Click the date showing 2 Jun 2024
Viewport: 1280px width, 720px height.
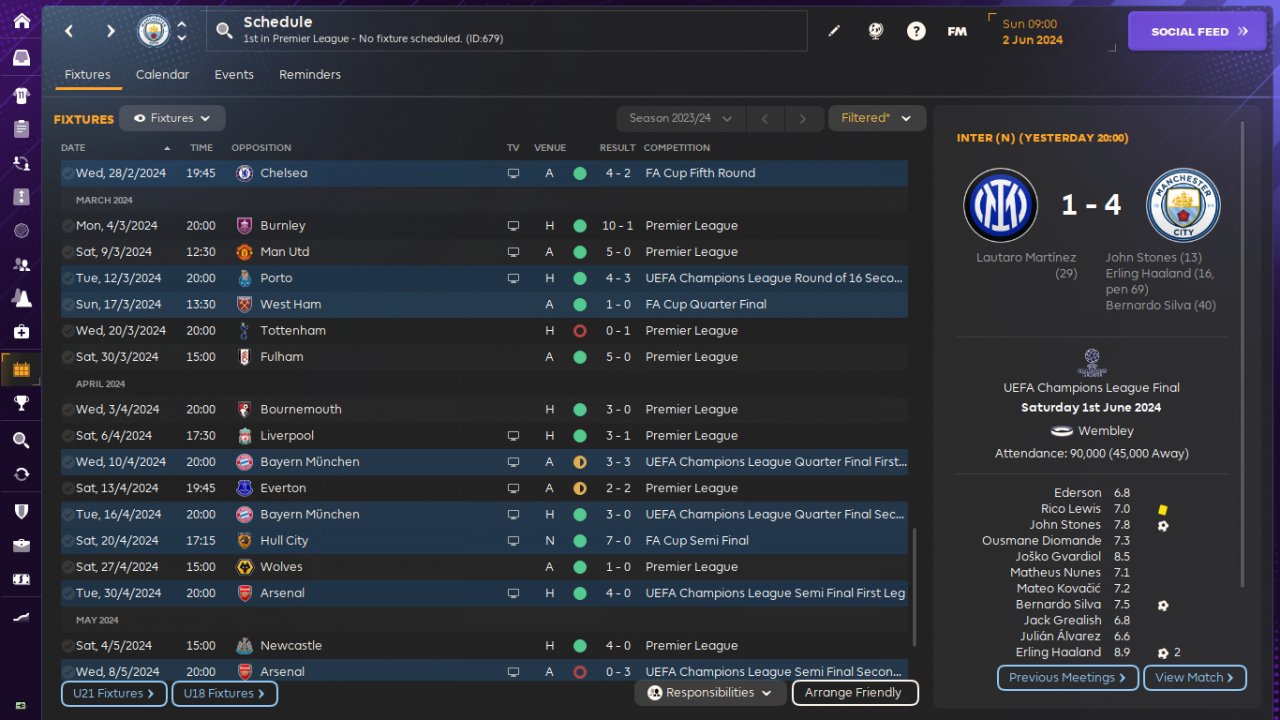[1033, 40]
